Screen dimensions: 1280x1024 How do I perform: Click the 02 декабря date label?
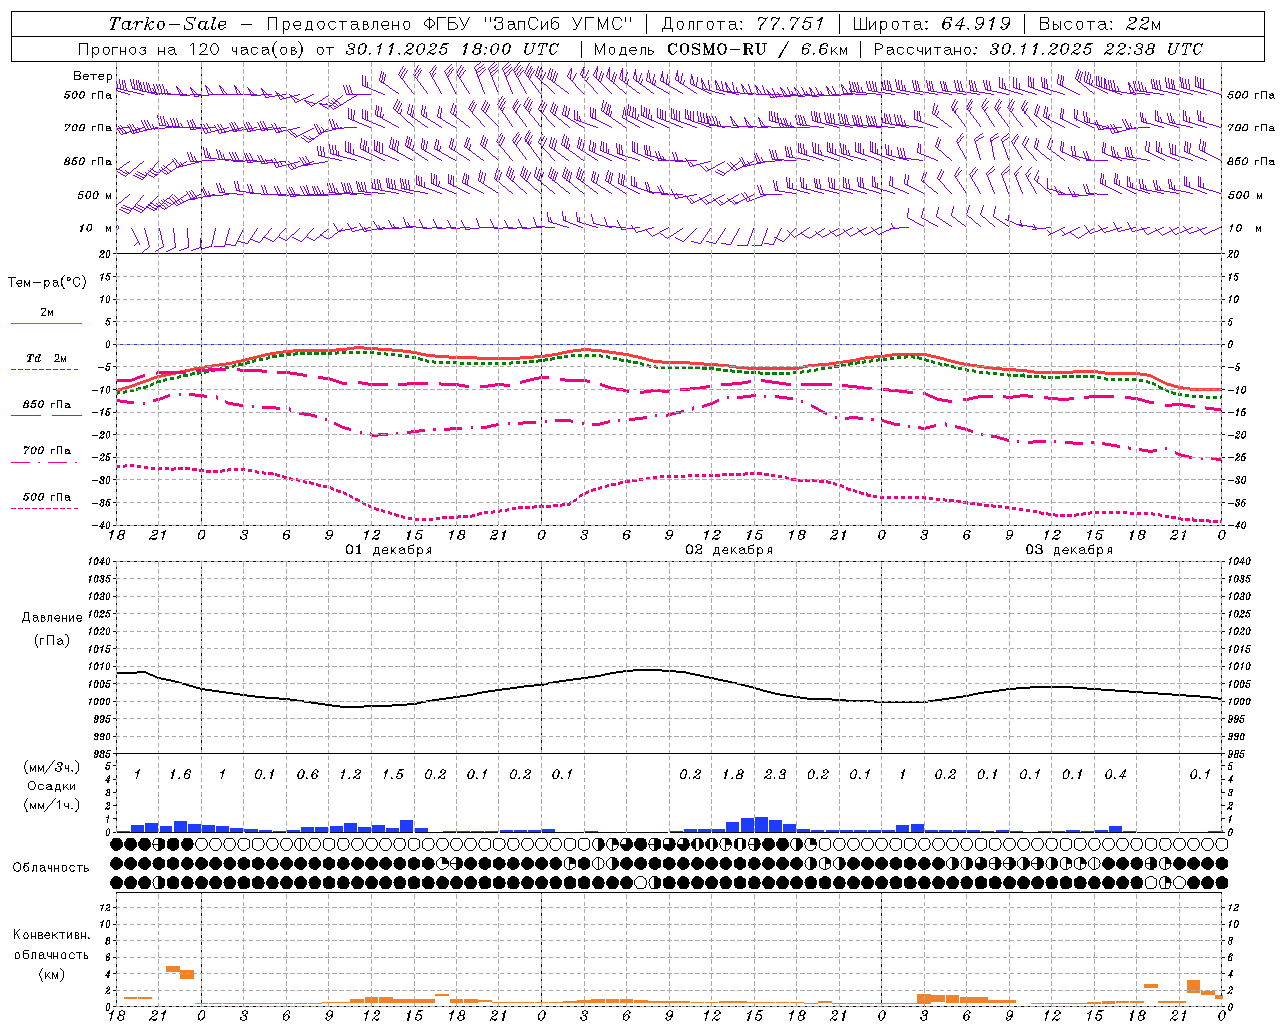coord(729,550)
